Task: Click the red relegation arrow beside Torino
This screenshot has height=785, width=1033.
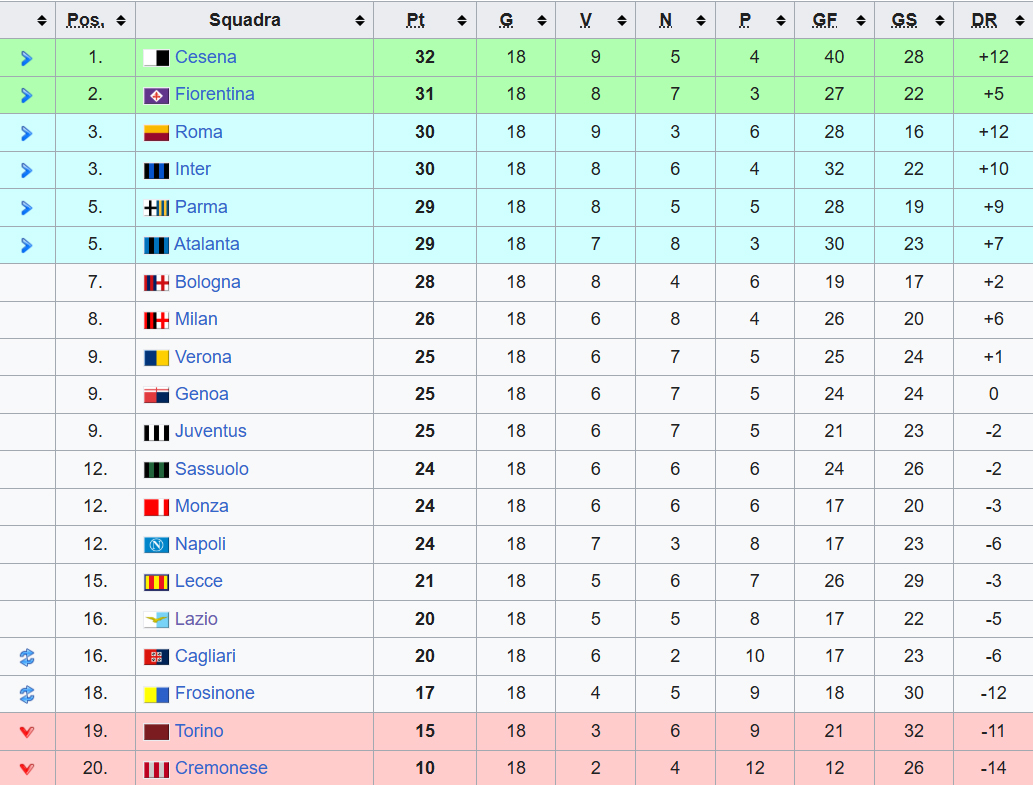Action: pos(27,732)
